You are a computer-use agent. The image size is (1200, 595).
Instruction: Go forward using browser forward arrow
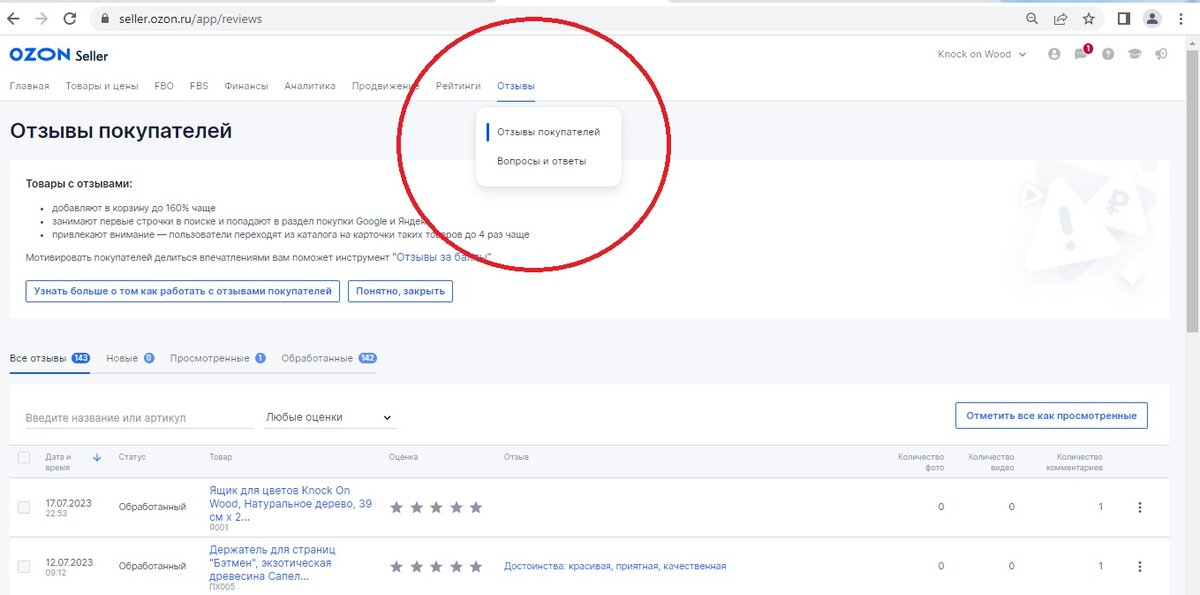pyautogui.click(x=42, y=18)
